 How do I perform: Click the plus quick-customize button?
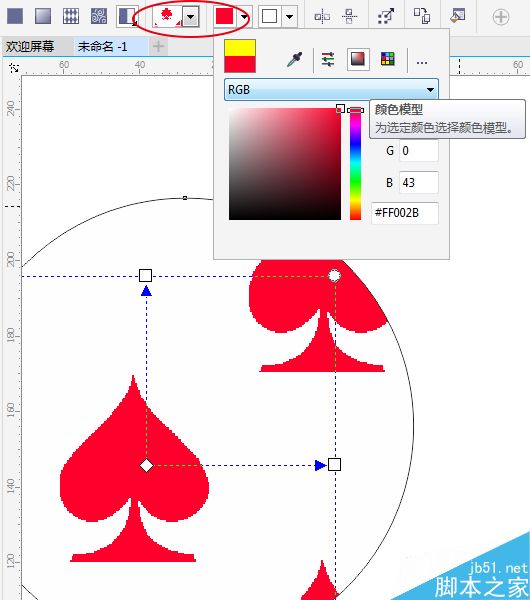(501, 17)
